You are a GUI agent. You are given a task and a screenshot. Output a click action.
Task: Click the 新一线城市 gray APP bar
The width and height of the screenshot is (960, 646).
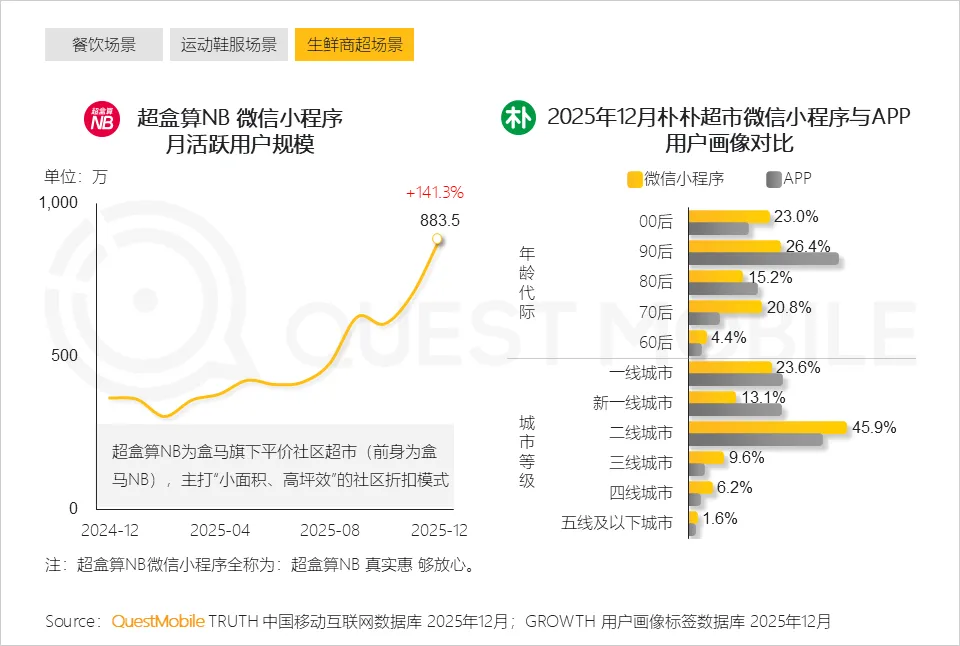pyautogui.click(x=736, y=409)
